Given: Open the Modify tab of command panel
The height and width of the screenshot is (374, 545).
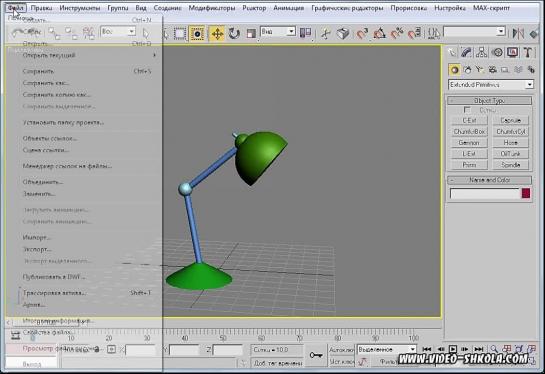Looking at the screenshot, I should tap(466, 52).
